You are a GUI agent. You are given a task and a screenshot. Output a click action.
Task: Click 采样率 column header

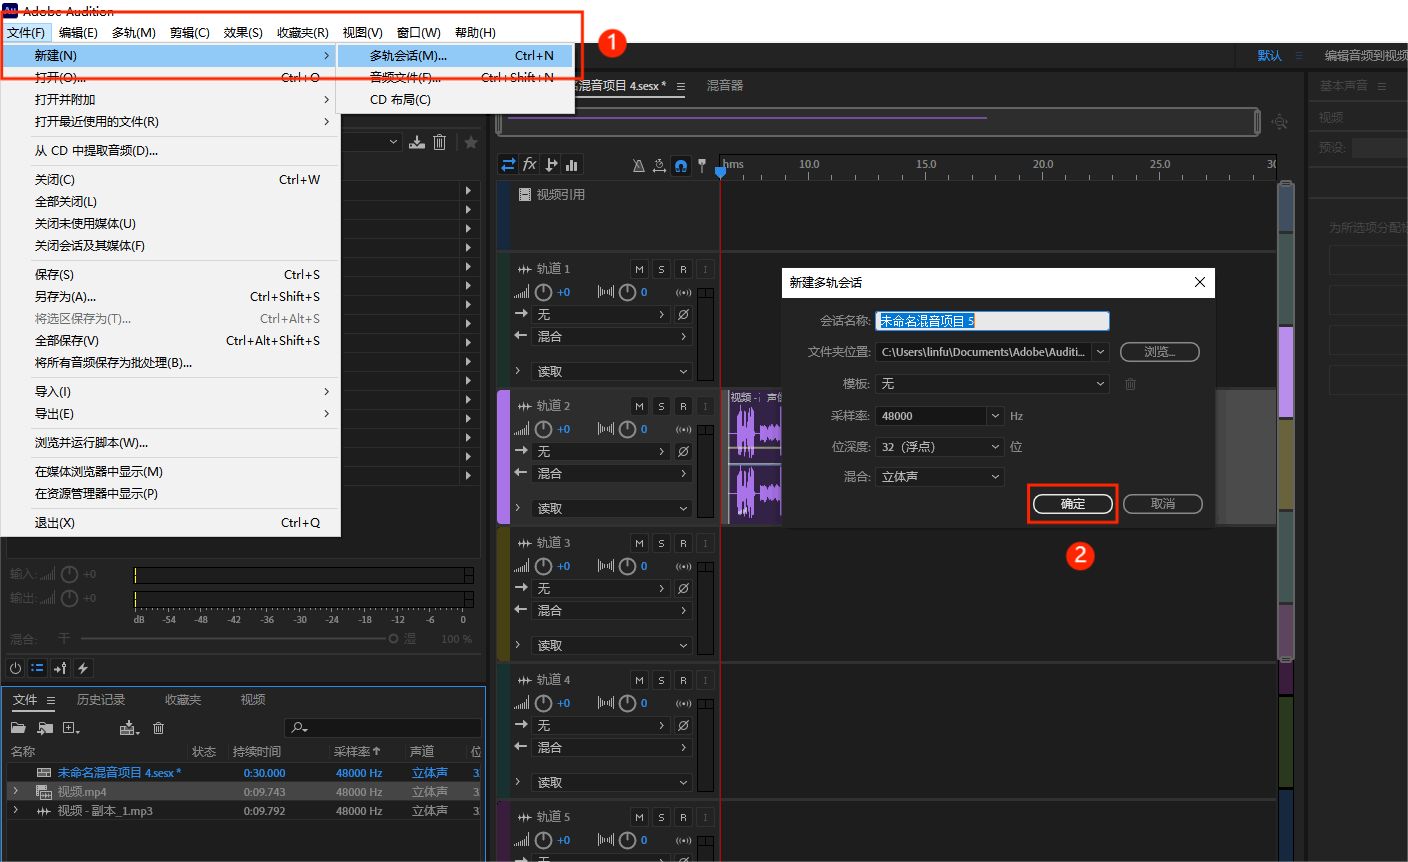(357, 751)
